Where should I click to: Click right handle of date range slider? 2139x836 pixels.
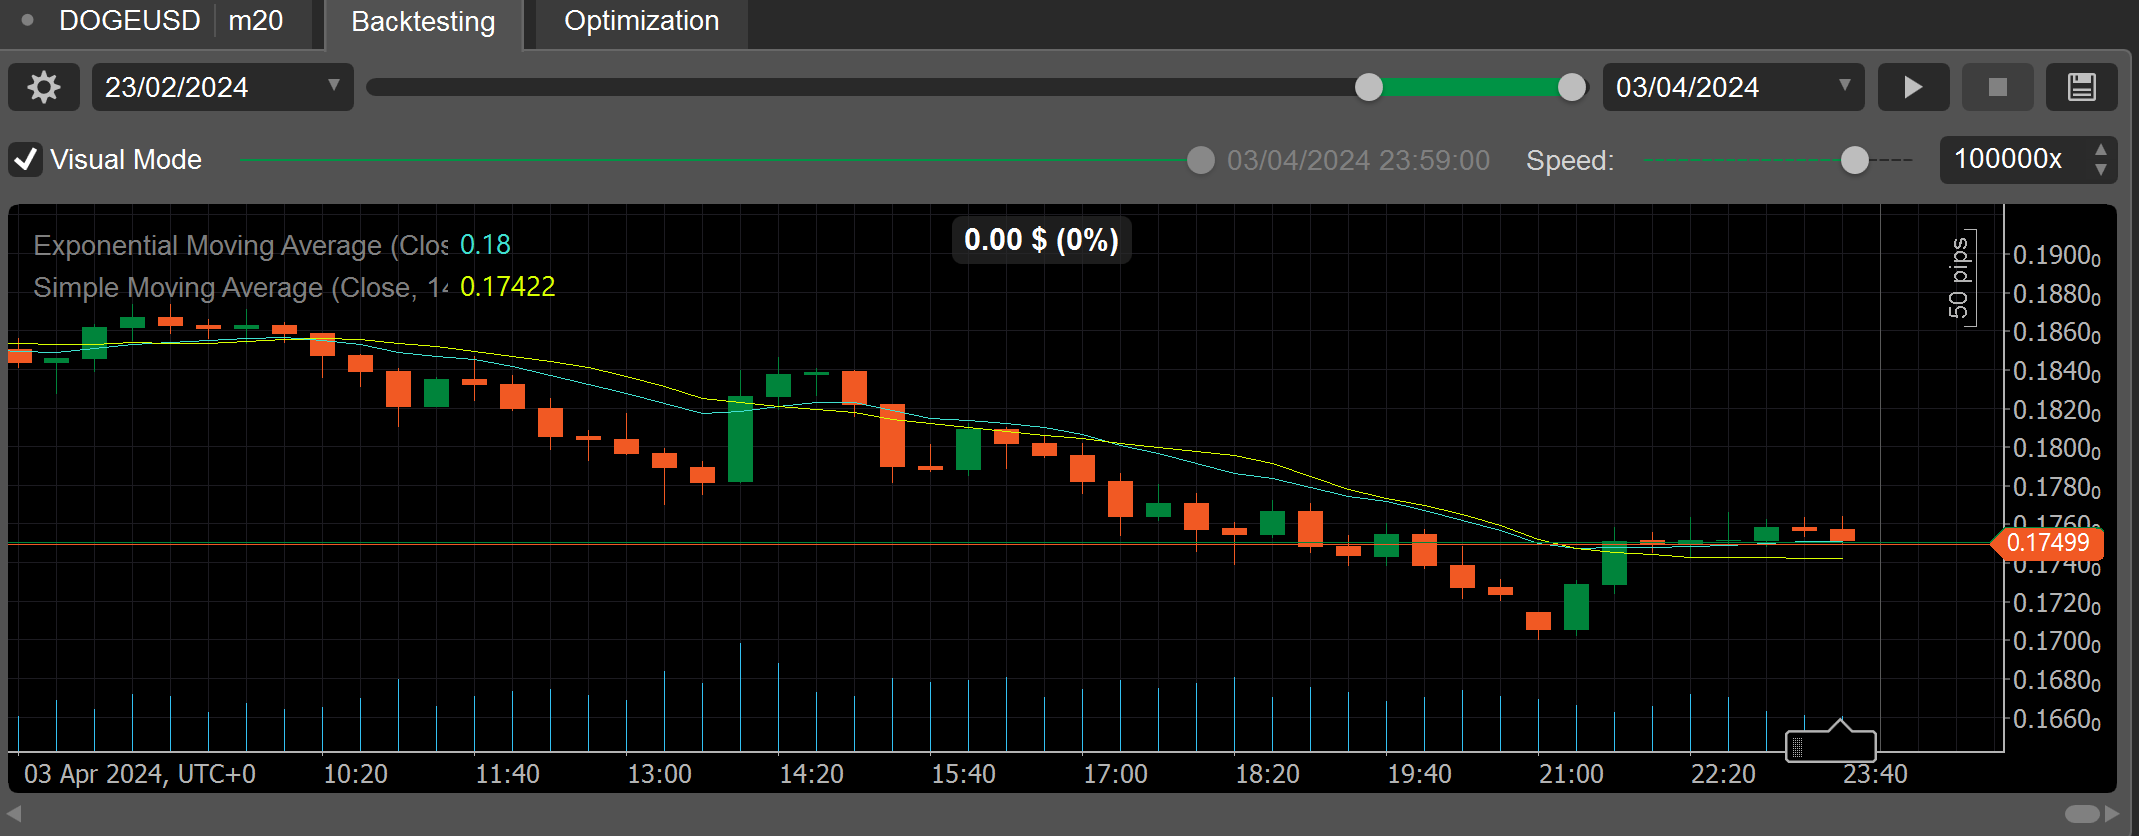tap(1571, 88)
